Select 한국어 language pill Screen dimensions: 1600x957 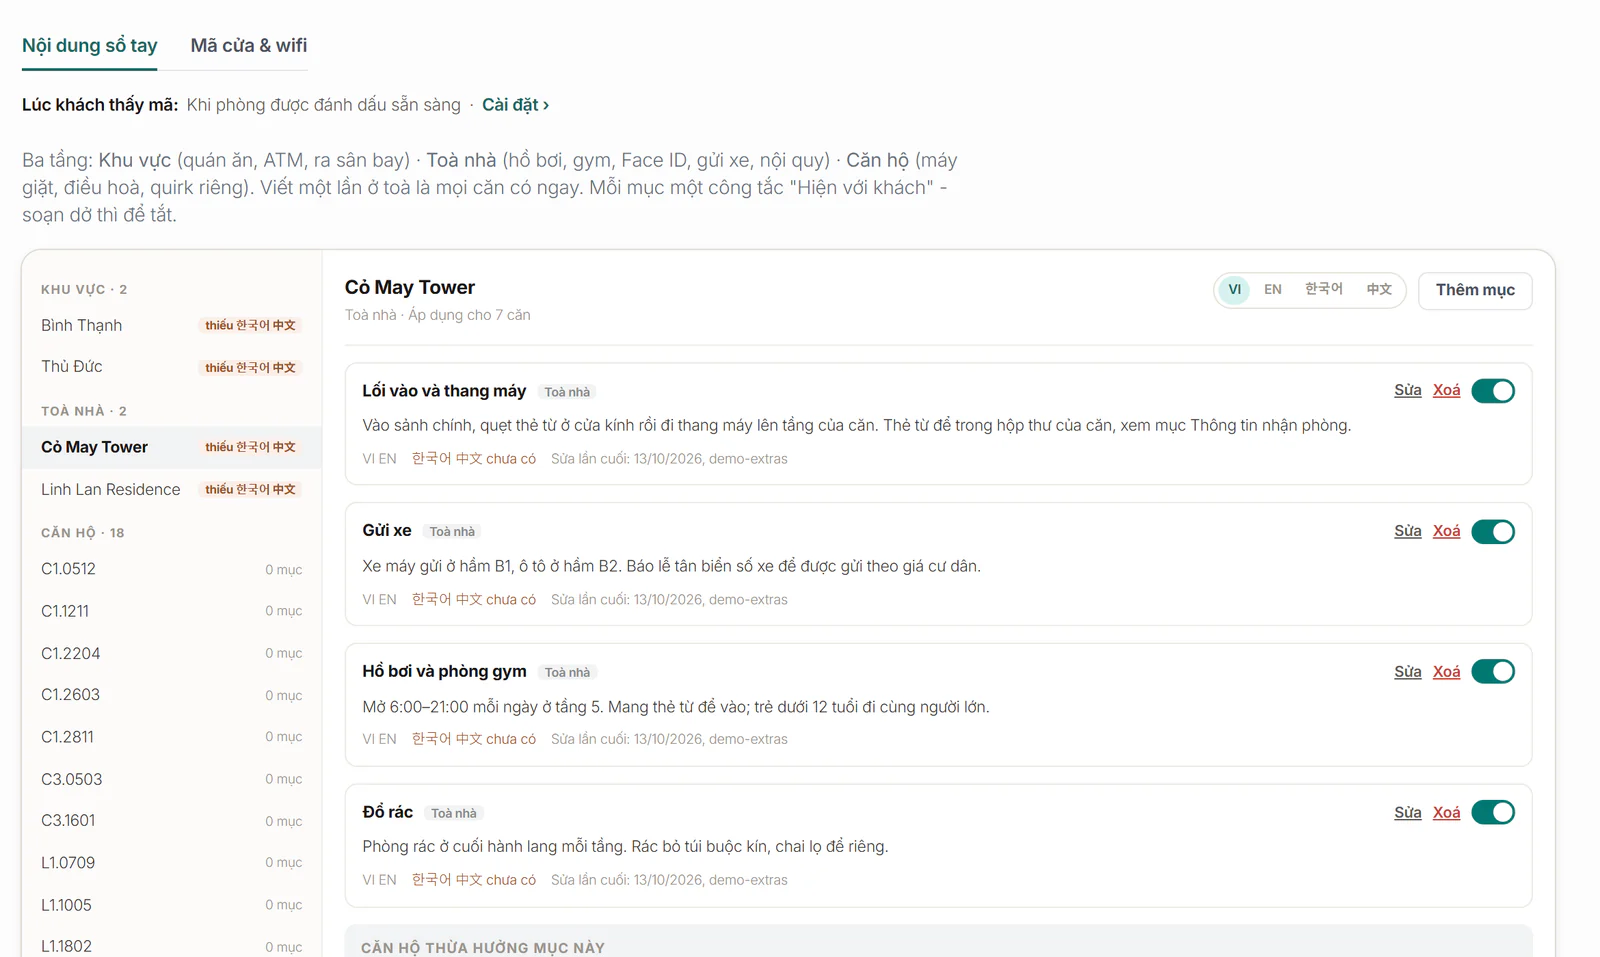(1324, 290)
